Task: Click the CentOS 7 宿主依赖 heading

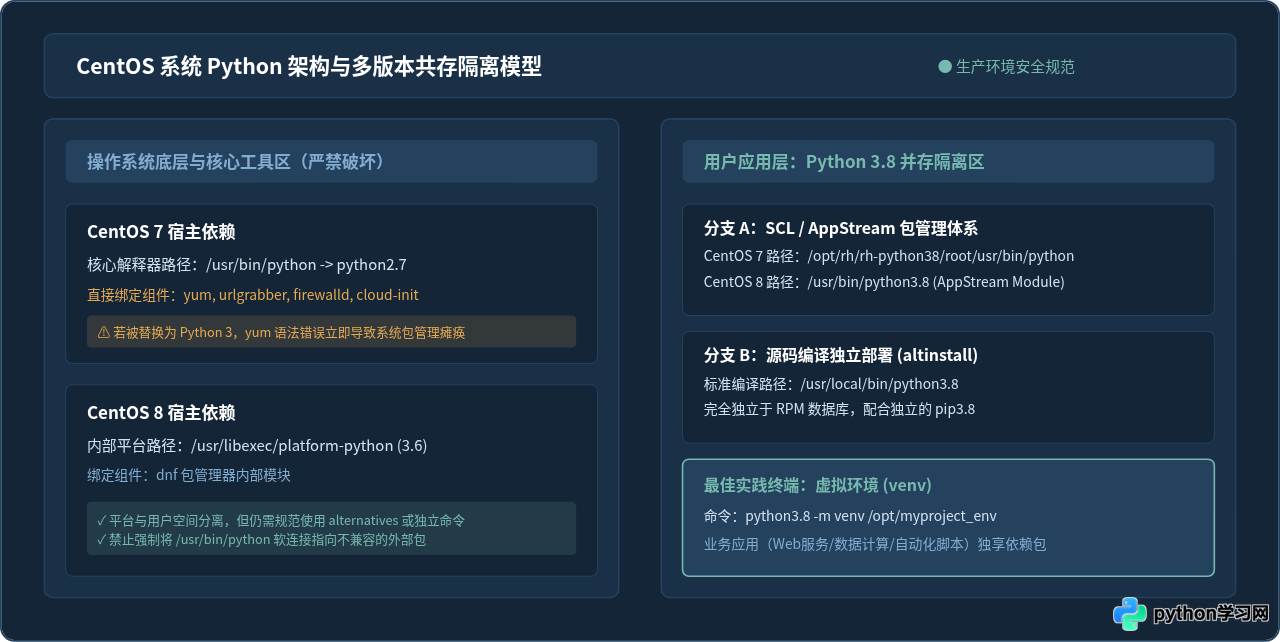Action: point(161,232)
